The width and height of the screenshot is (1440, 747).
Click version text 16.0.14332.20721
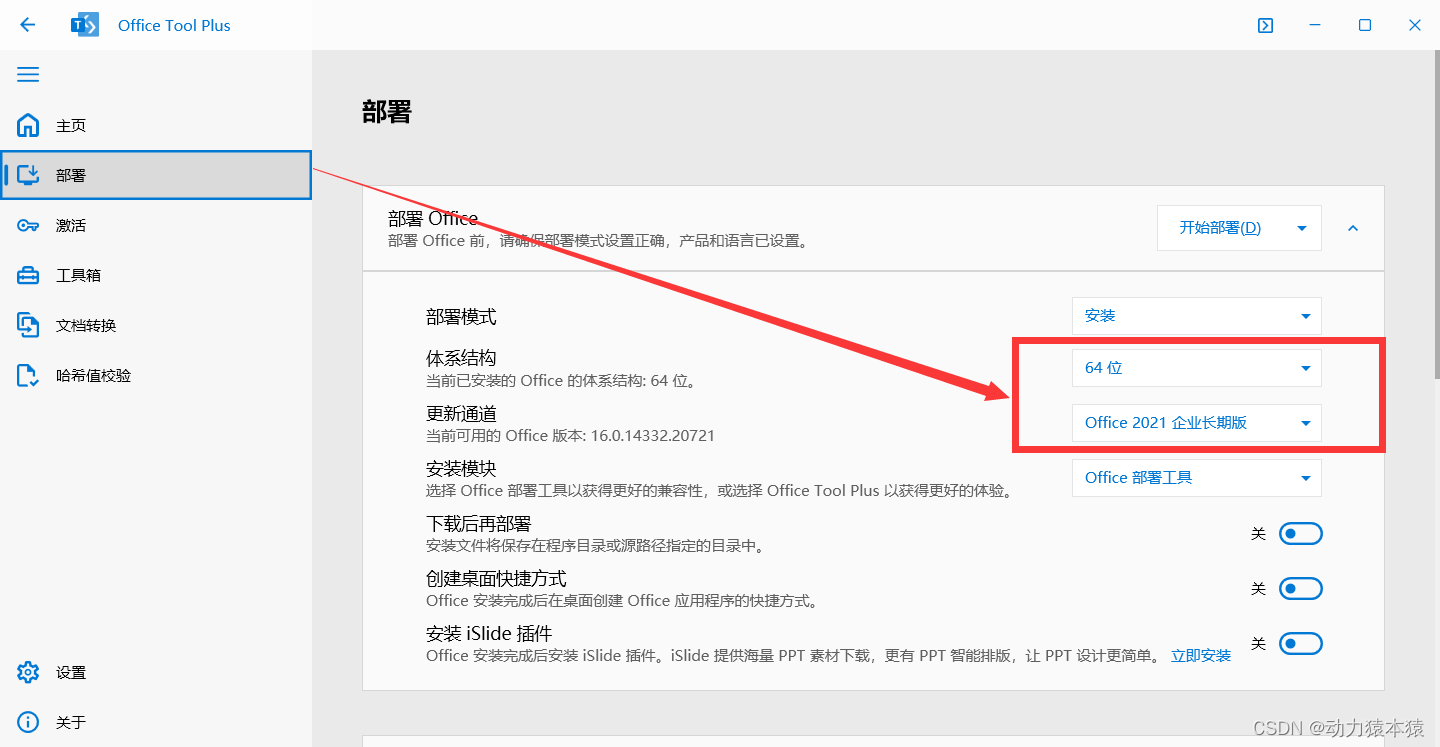pos(652,436)
